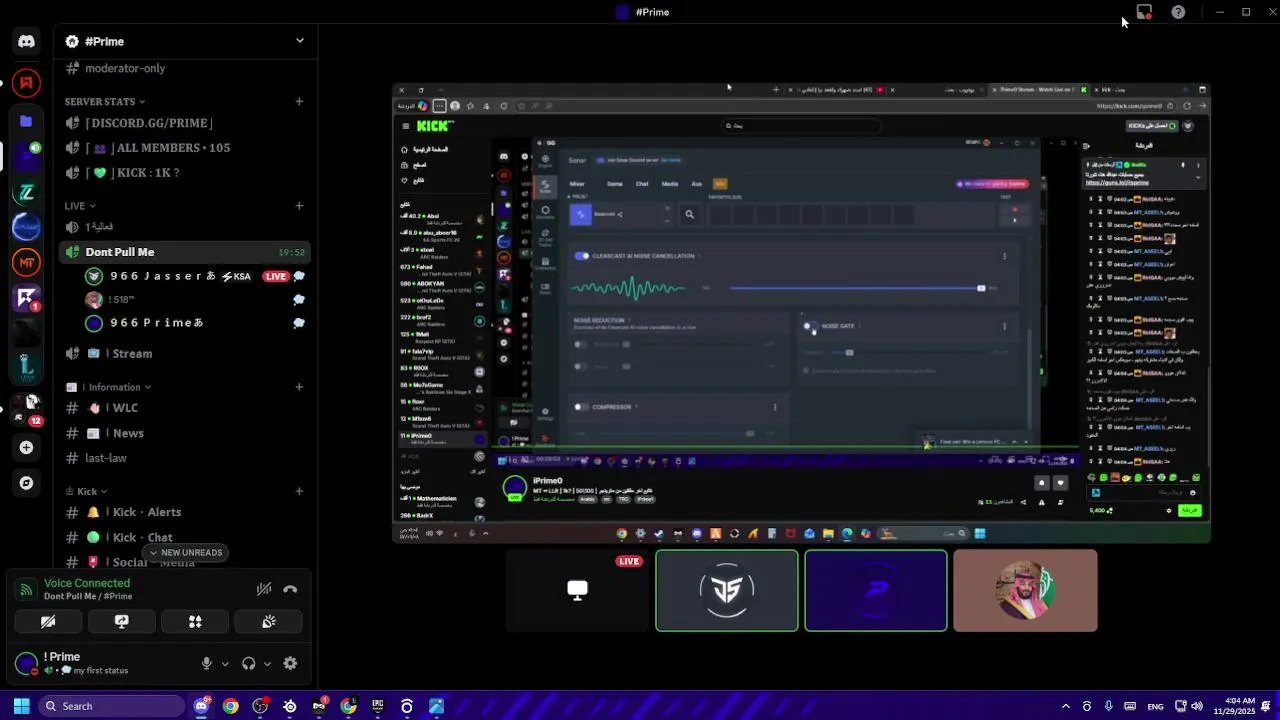Open chat bubble icon next to 966 Jasser
Image resolution: width=1280 pixels, height=720 pixels.
point(298,276)
